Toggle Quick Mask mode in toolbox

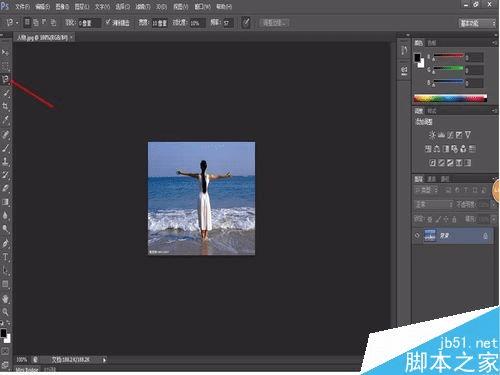point(5,351)
